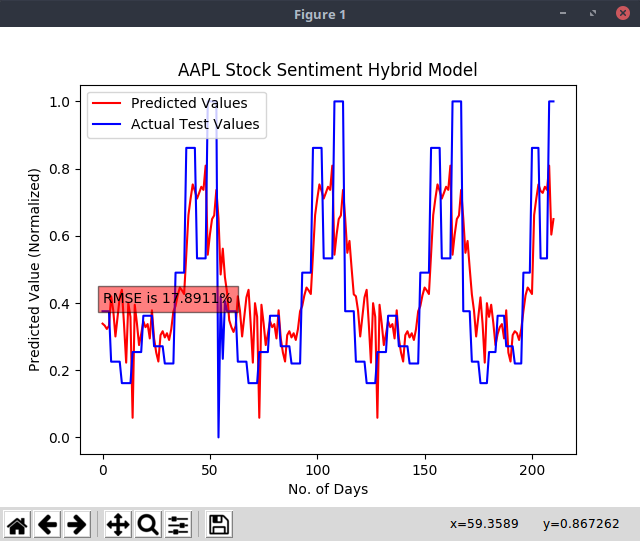Click the red line sample in the legend
The width and height of the screenshot is (640, 541).
(x=106, y=103)
